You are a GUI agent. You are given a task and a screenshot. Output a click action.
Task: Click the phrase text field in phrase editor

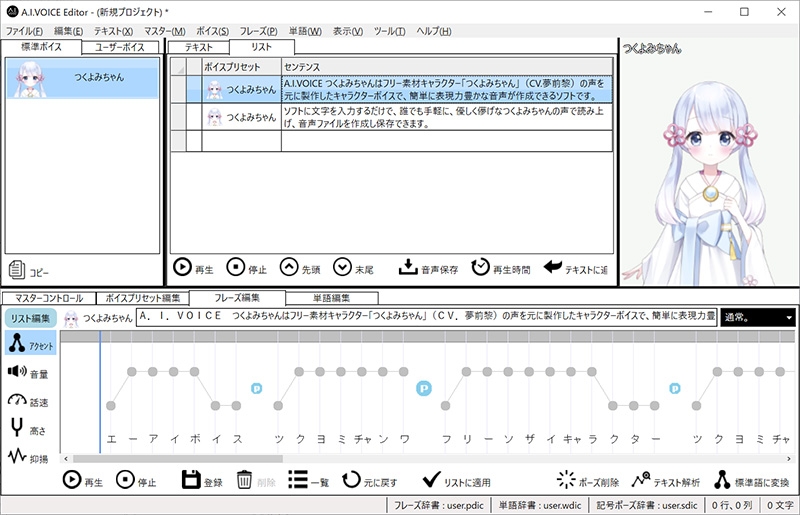pos(427,316)
